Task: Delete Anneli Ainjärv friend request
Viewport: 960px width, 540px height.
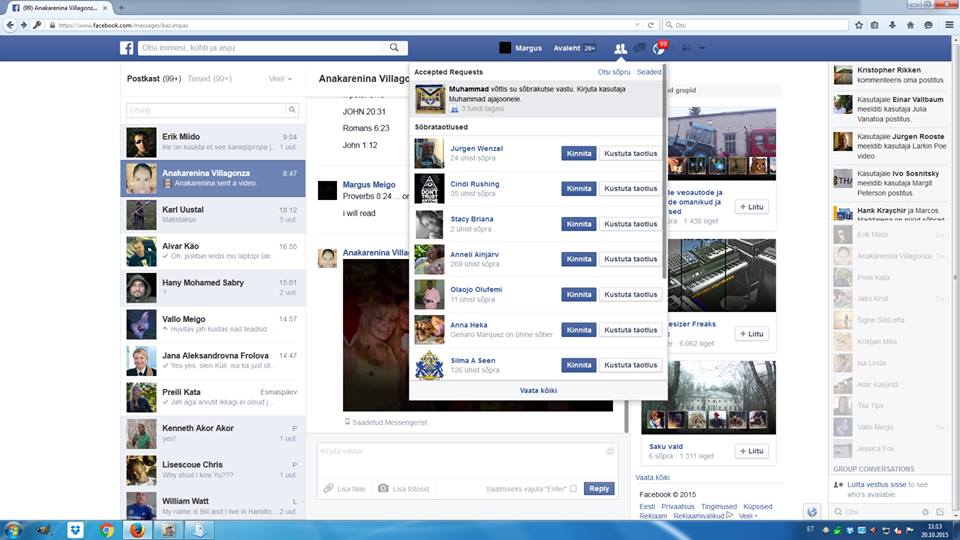Action: (x=631, y=259)
